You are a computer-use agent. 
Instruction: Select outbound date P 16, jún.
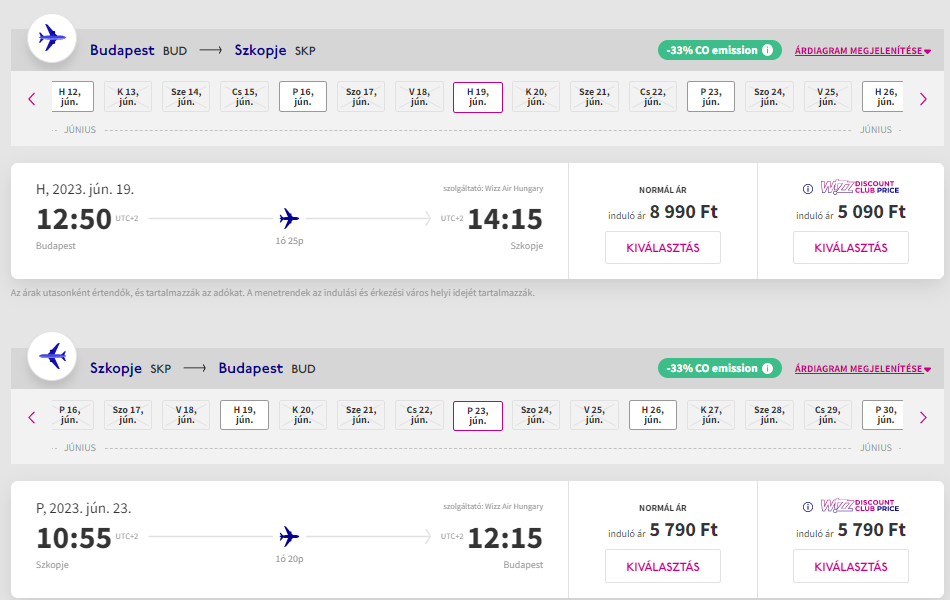pyautogui.click(x=302, y=96)
